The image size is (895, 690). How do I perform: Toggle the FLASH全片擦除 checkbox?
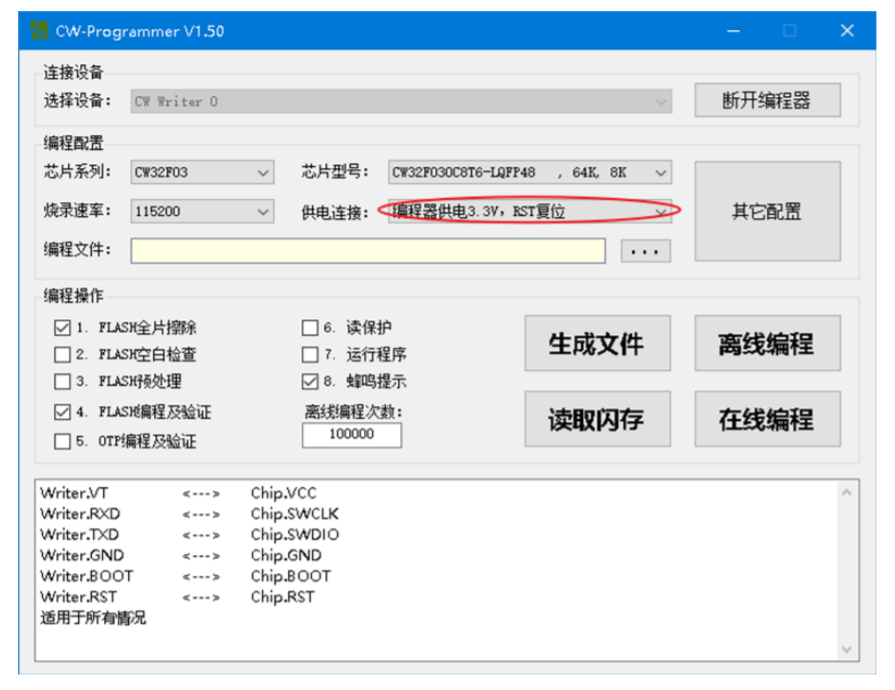point(62,328)
